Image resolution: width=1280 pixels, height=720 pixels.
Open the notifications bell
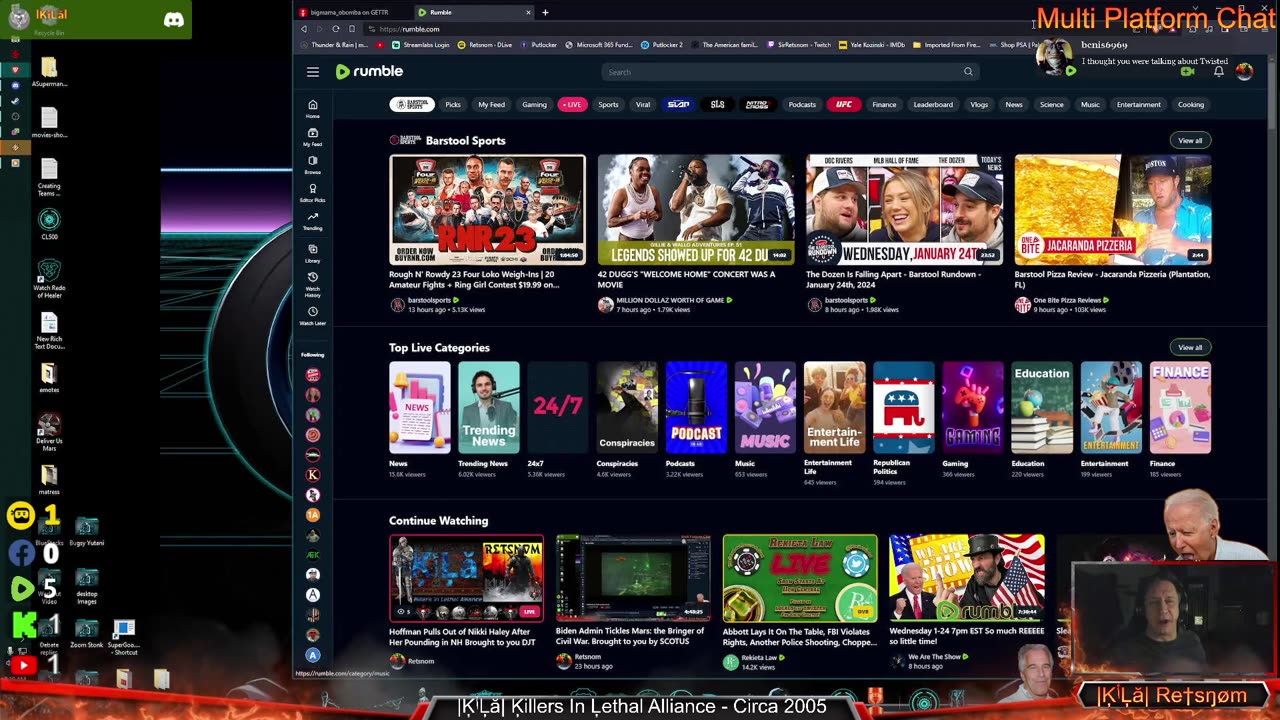tap(1218, 71)
